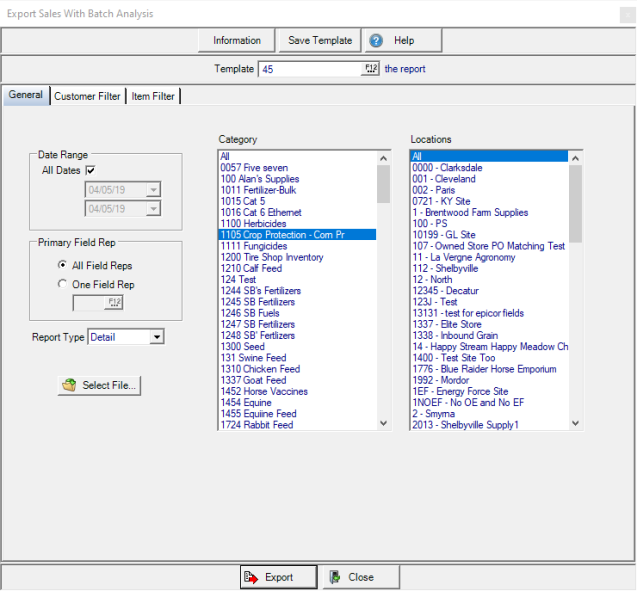
Task: Select the All Field Reps radio button
Action: (63, 265)
